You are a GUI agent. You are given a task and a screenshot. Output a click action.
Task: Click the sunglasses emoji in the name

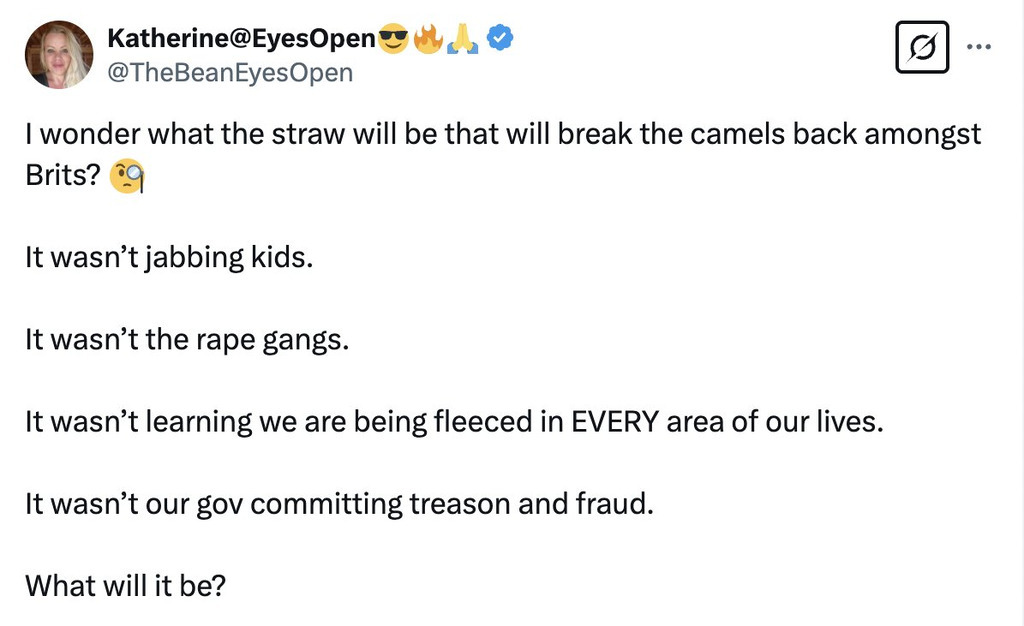pos(394,39)
